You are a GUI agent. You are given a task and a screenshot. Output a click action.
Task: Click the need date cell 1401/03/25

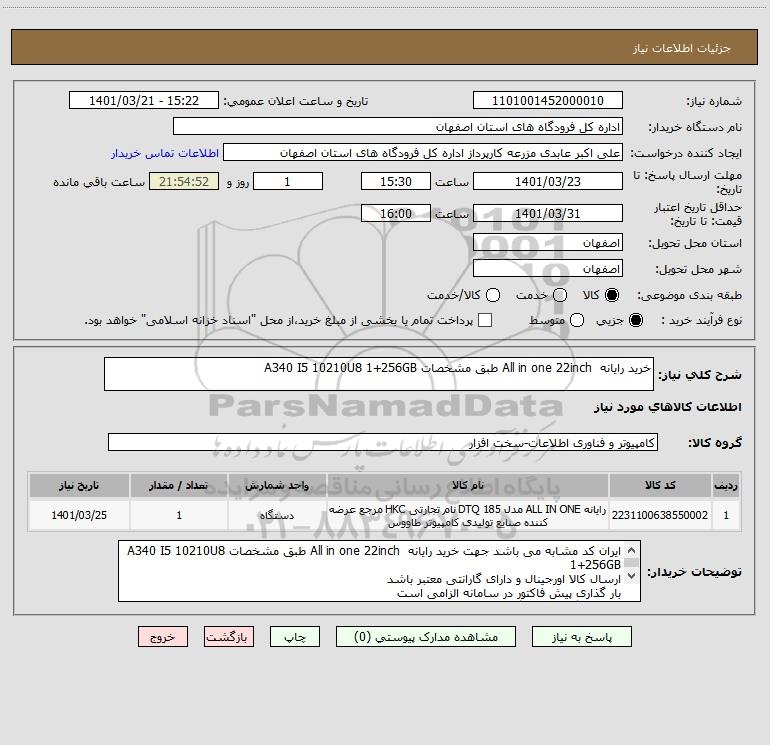(x=79, y=515)
